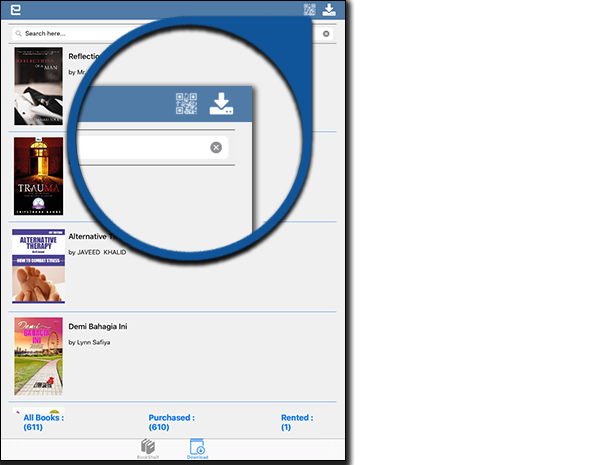Screen dimensions: 594x465
Task: Switch to the Download tab
Action: [x=197, y=449]
